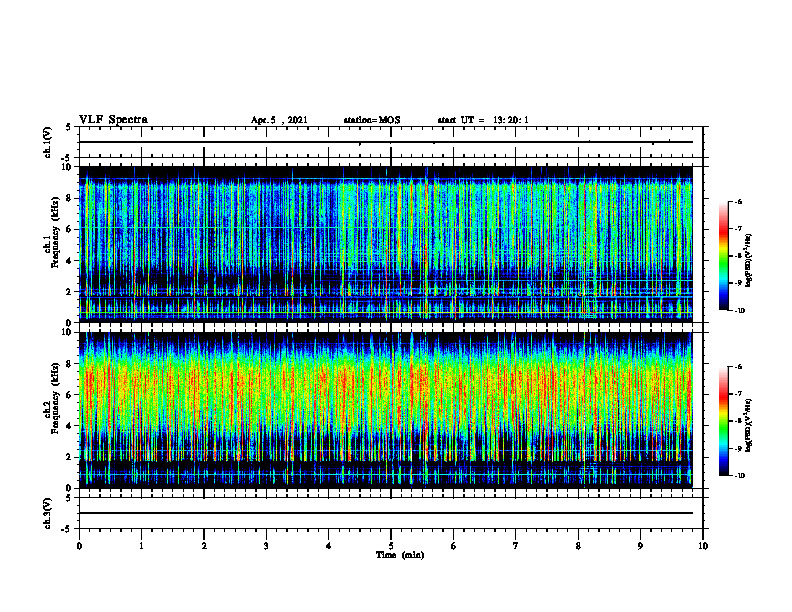Click the "4" tick on time axis
This screenshot has width=792, height=612.
(329, 546)
